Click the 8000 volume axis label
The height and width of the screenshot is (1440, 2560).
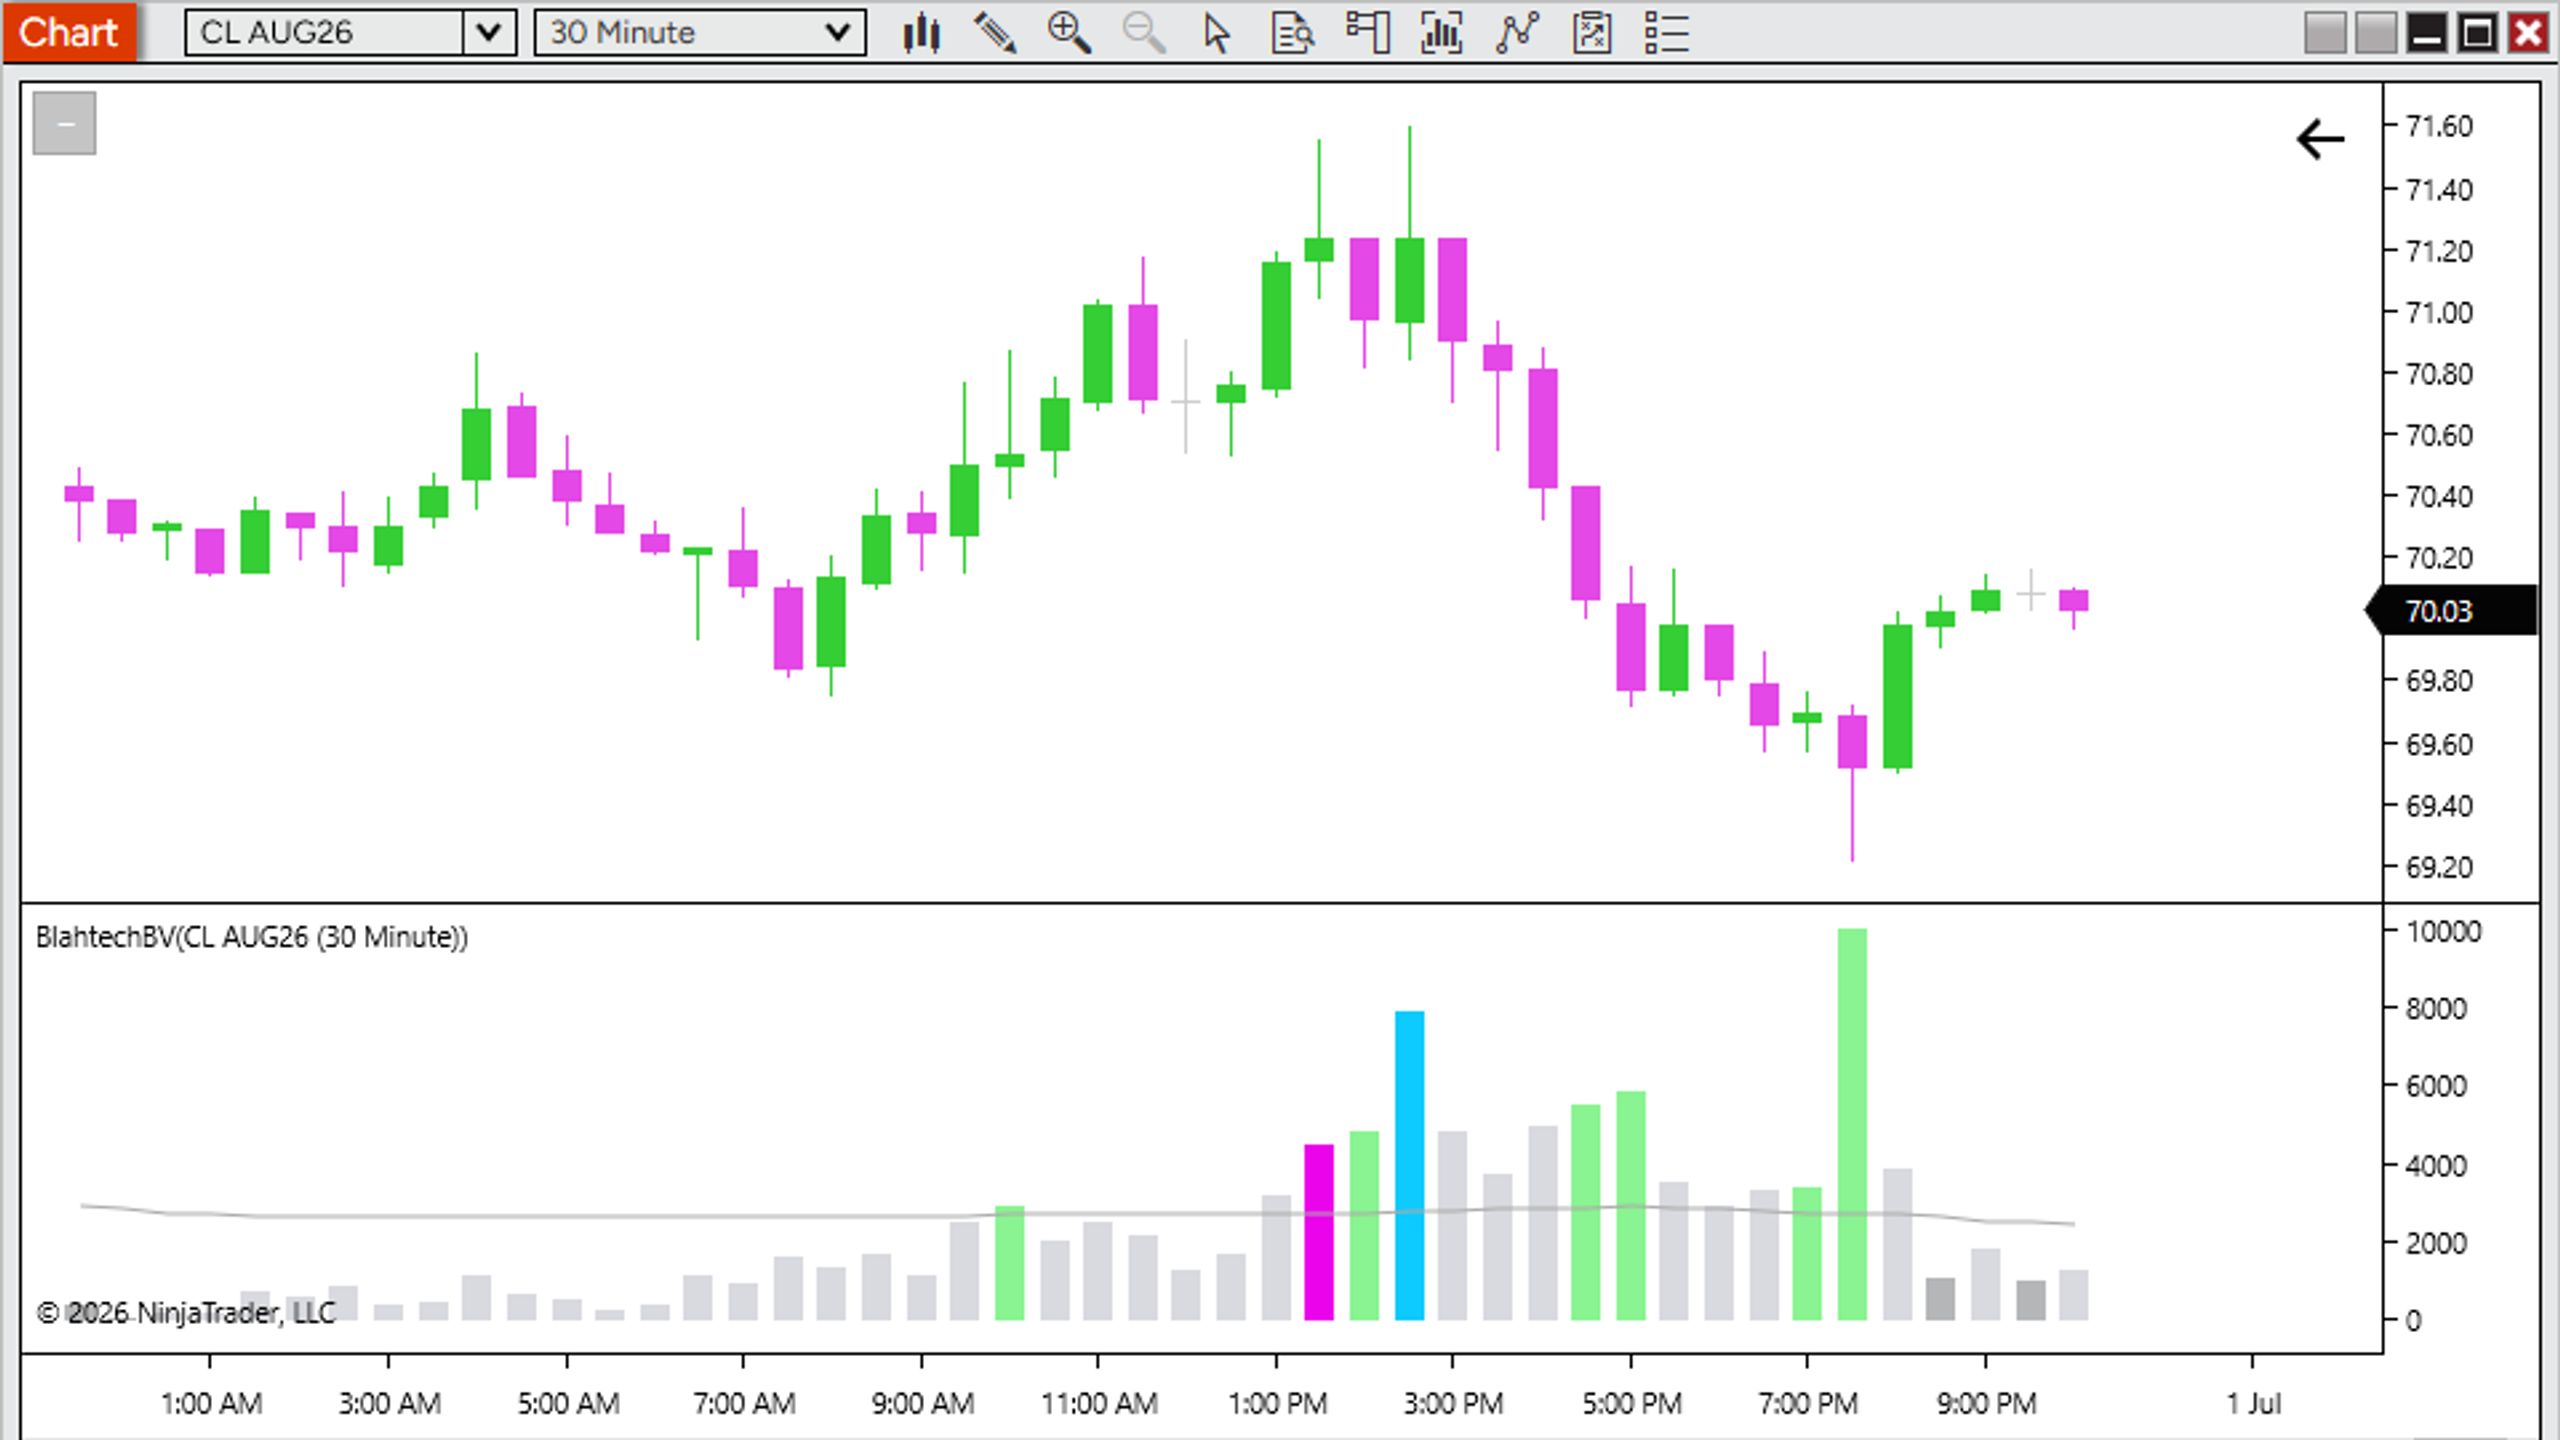coord(2436,1008)
